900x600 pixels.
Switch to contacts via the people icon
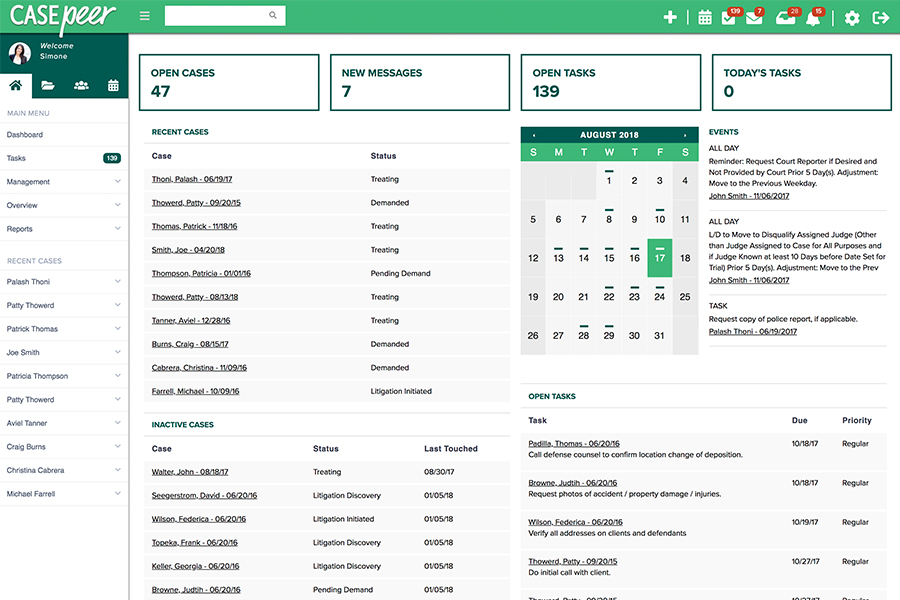pos(80,85)
